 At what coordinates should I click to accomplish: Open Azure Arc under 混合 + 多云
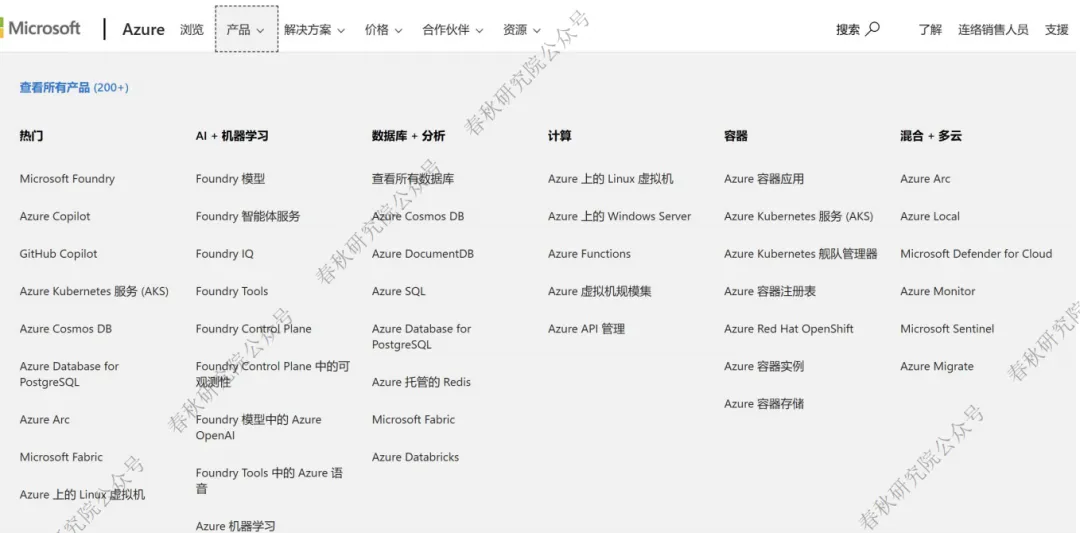tap(925, 179)
